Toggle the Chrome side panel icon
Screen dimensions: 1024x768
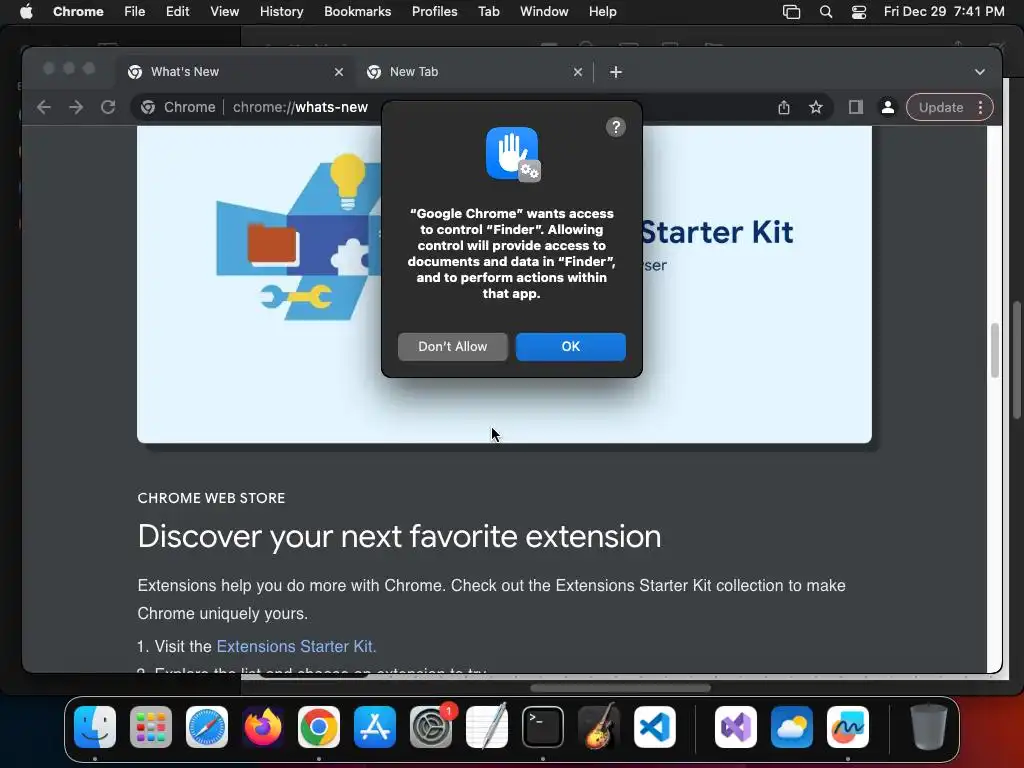click(856, 107)
